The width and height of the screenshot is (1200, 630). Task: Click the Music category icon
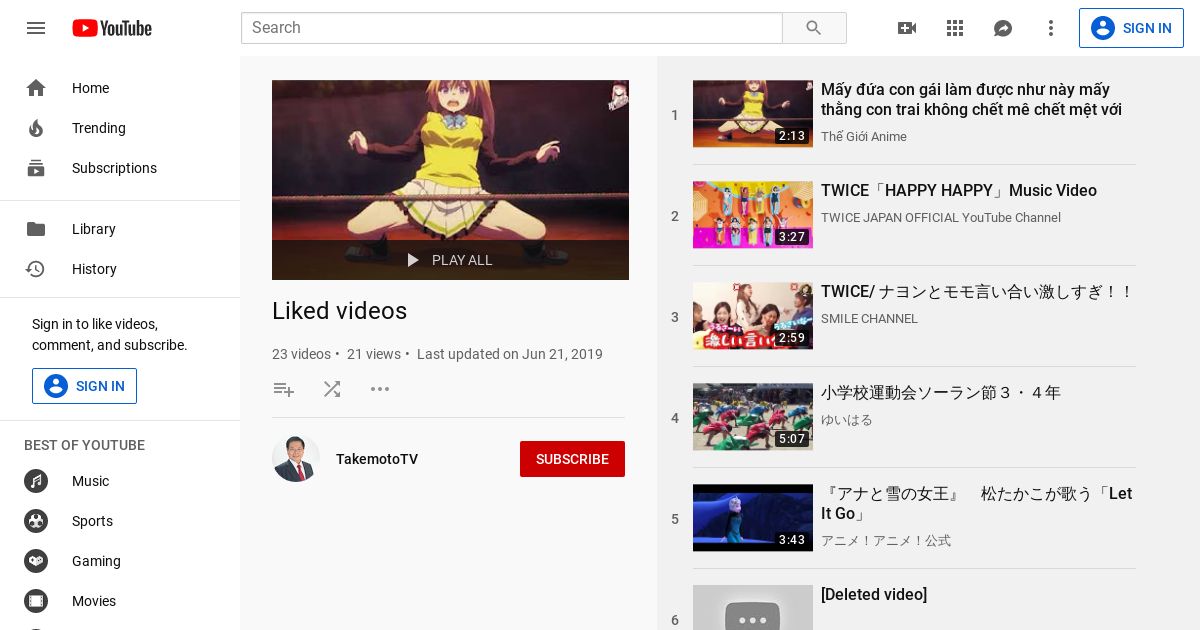pyautogui.click(x=36, y=481)
